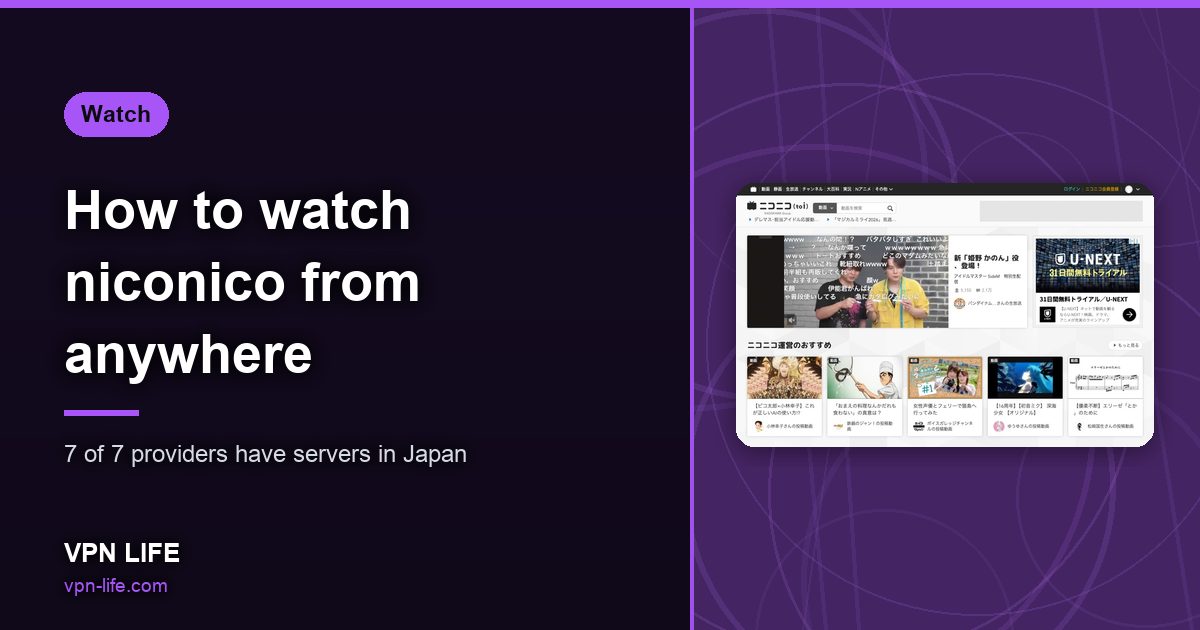Screen dimensions: 1200x630
Task: Open デレマス news ticker link
Action: tap(786, 219)
